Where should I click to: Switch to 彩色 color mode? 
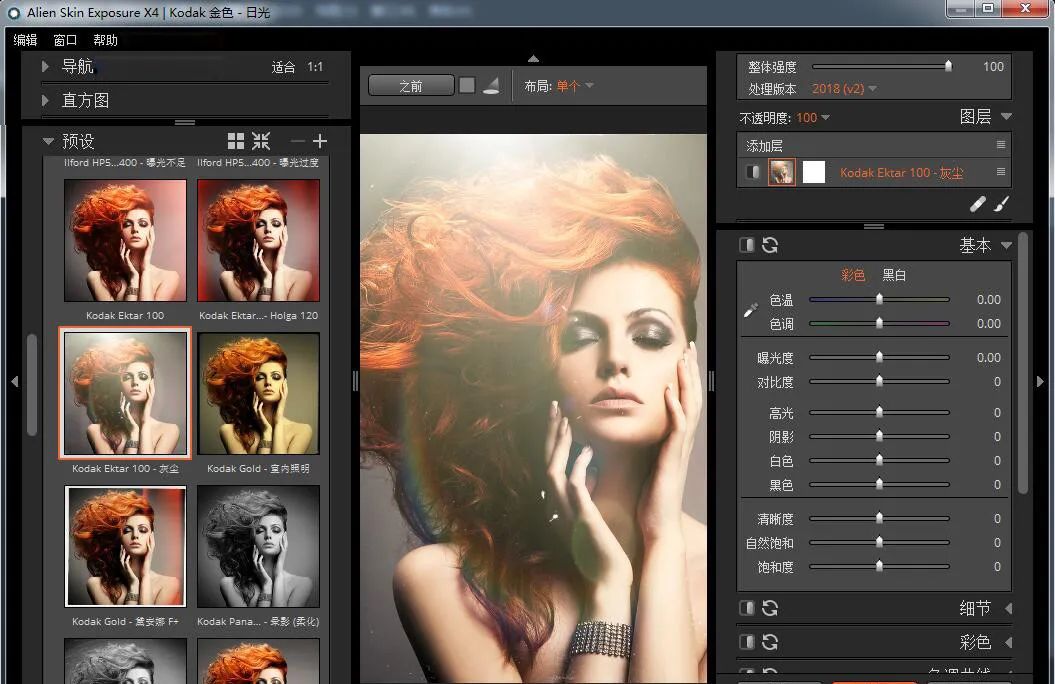[852, 275]
